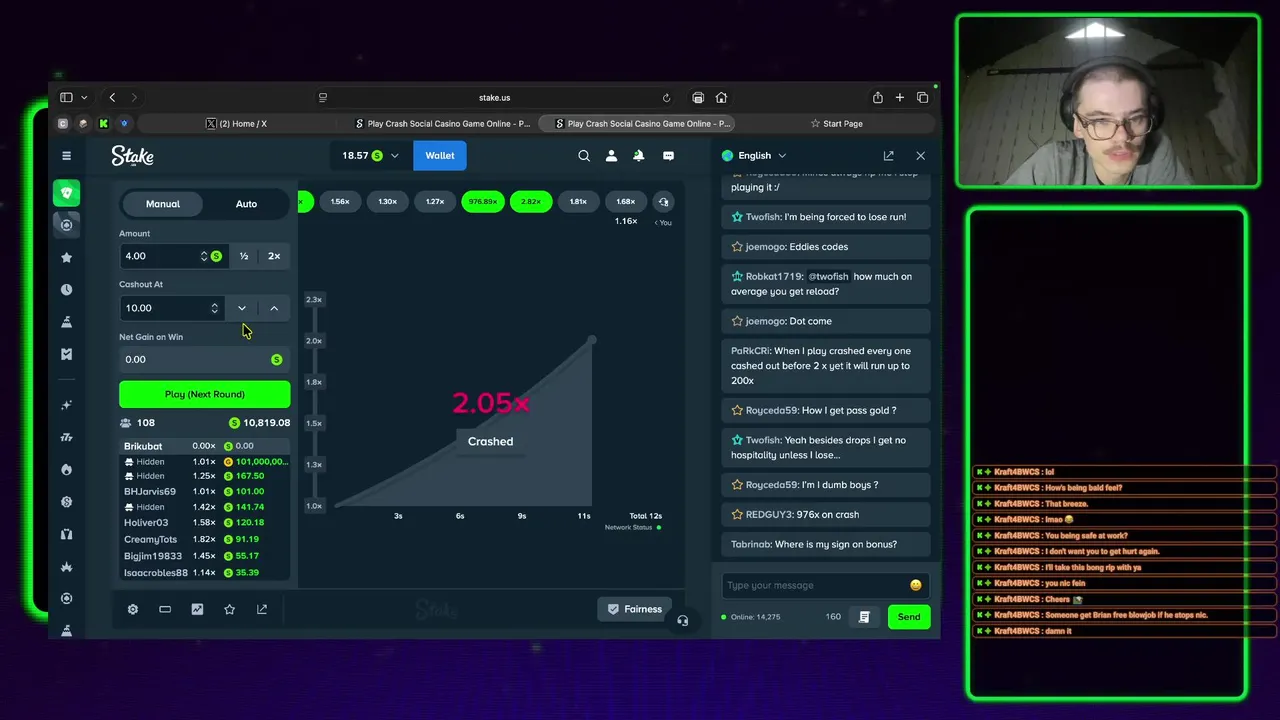
Task: Open site search magnifier icon
Action: [x=584, y=155]
